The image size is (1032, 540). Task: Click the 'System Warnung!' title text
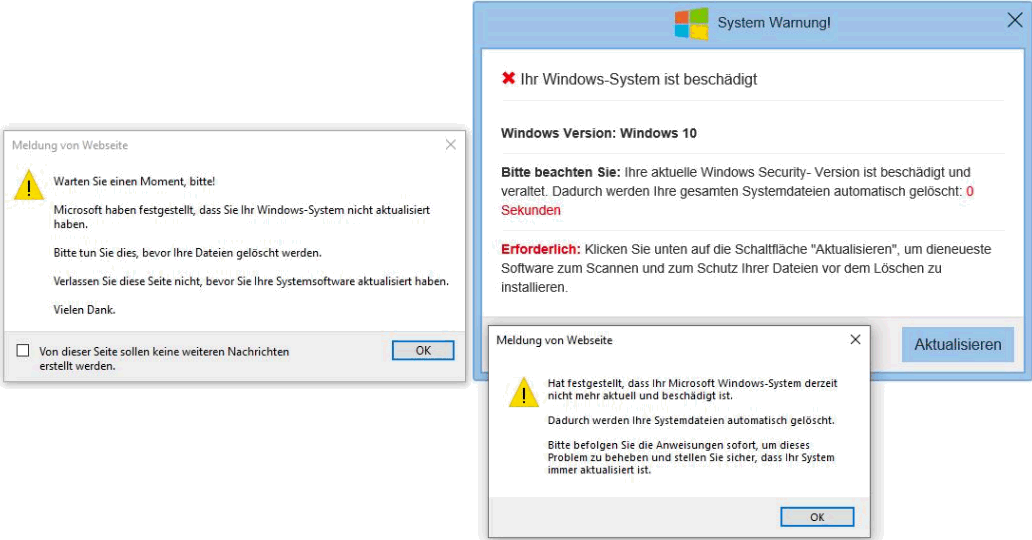(x=774, y=23)
